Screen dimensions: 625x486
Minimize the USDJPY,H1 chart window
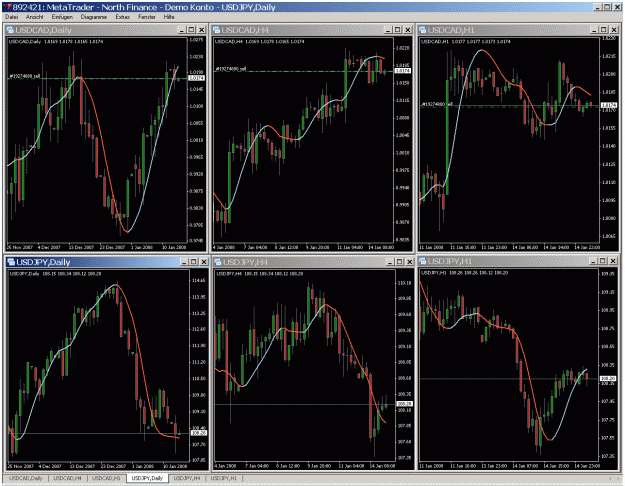click(x=593, y=261)
